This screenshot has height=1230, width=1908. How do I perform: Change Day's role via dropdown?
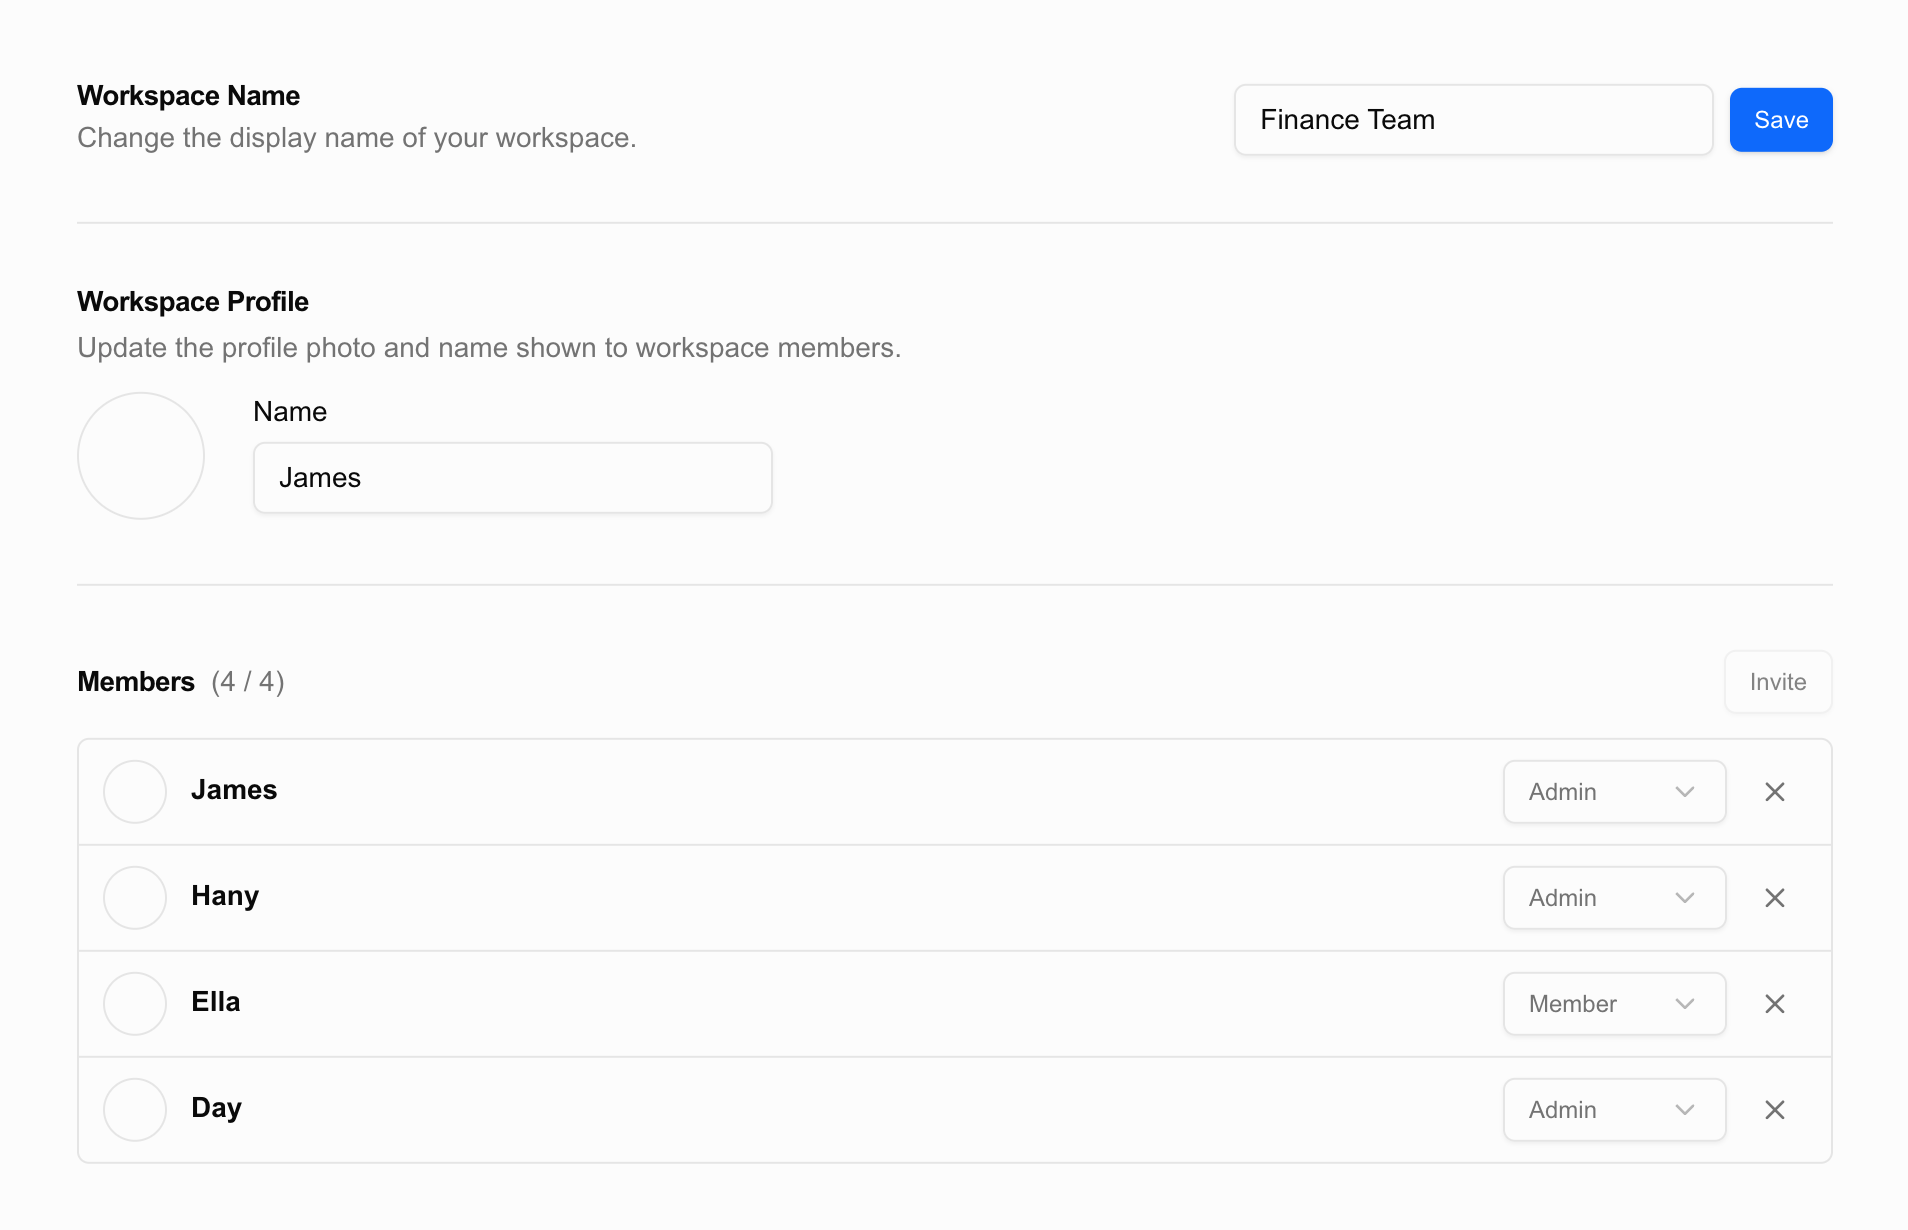(x=1614, y=1110)
